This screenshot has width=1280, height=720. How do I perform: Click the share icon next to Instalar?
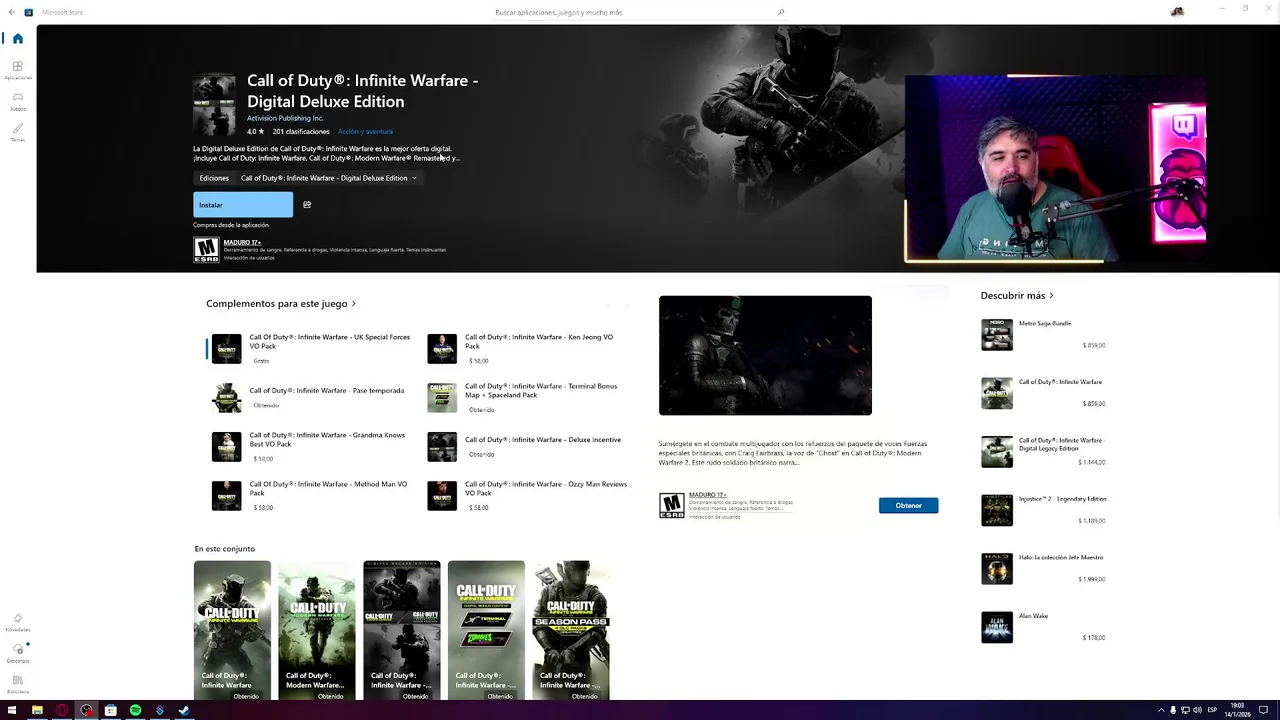[307, 204]
